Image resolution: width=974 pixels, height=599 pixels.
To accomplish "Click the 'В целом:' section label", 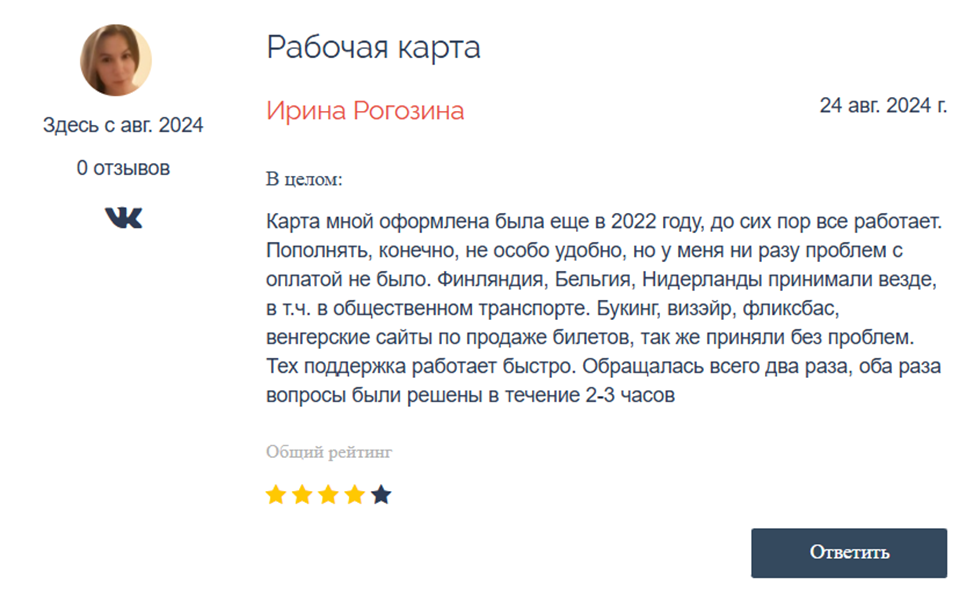I will pos(304,180).
